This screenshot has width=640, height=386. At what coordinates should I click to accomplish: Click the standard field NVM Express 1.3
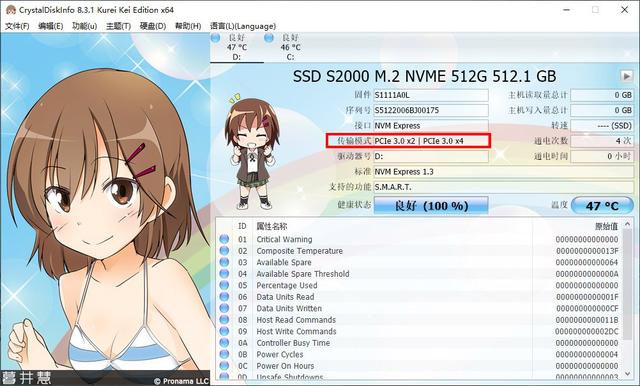504,172
